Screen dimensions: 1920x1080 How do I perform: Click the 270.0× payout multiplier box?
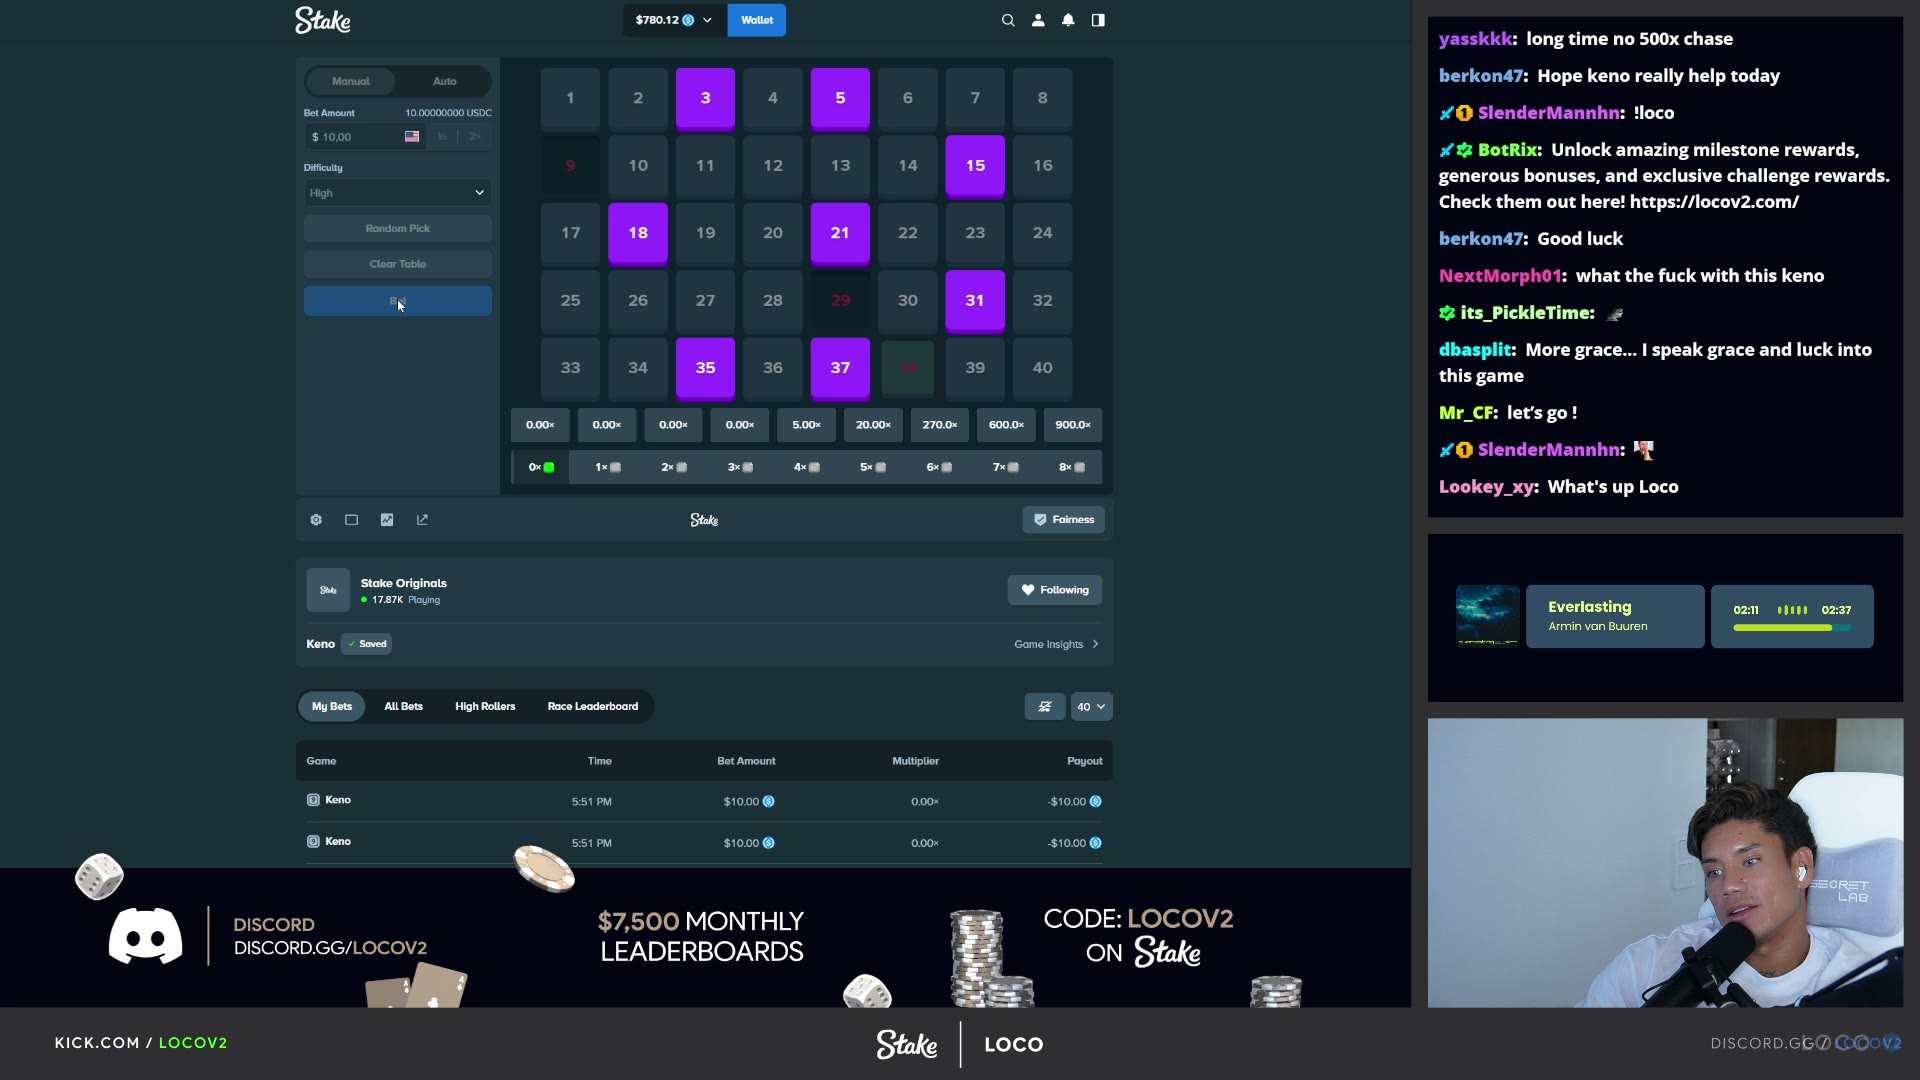[940, 425]
